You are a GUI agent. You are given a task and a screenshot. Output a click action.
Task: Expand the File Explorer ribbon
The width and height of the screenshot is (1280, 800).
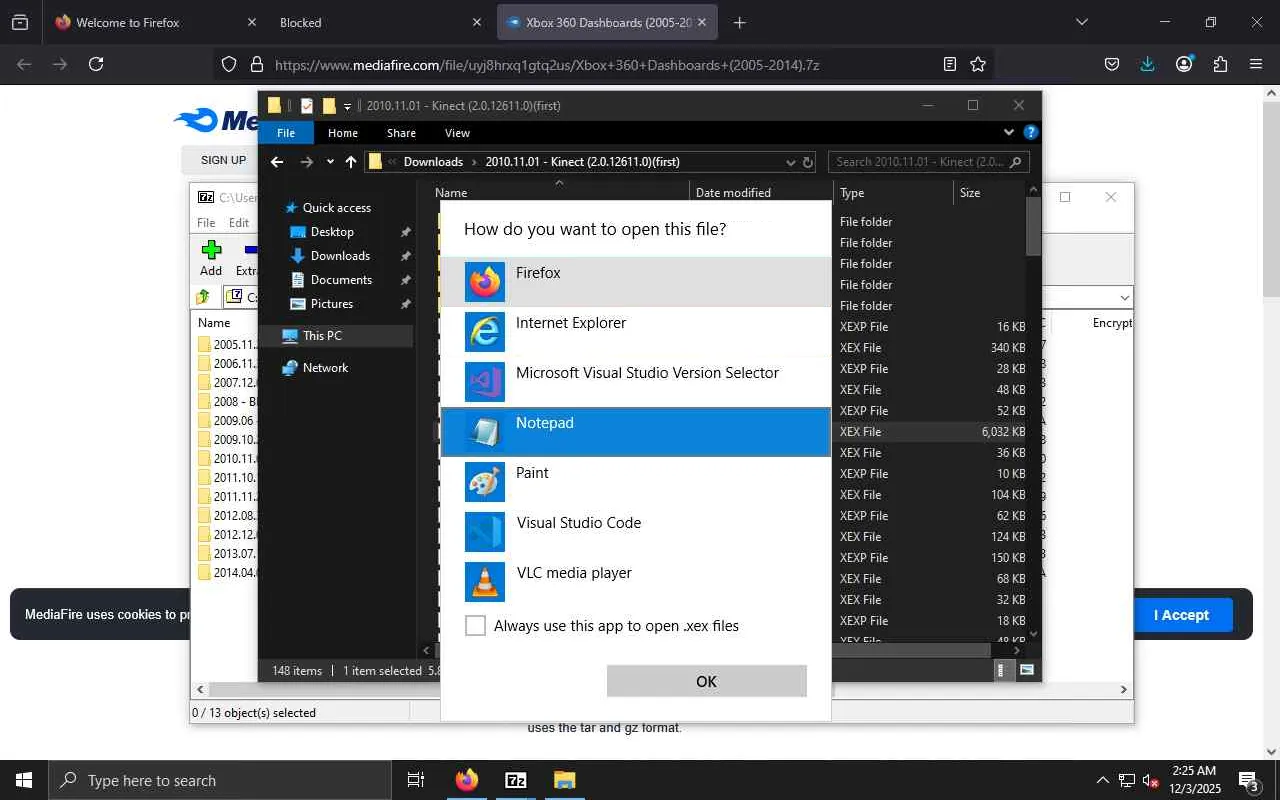(1009, 132)
